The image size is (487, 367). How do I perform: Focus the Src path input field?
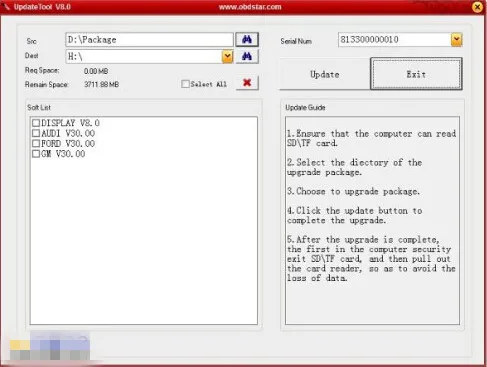tap(149, 40)
